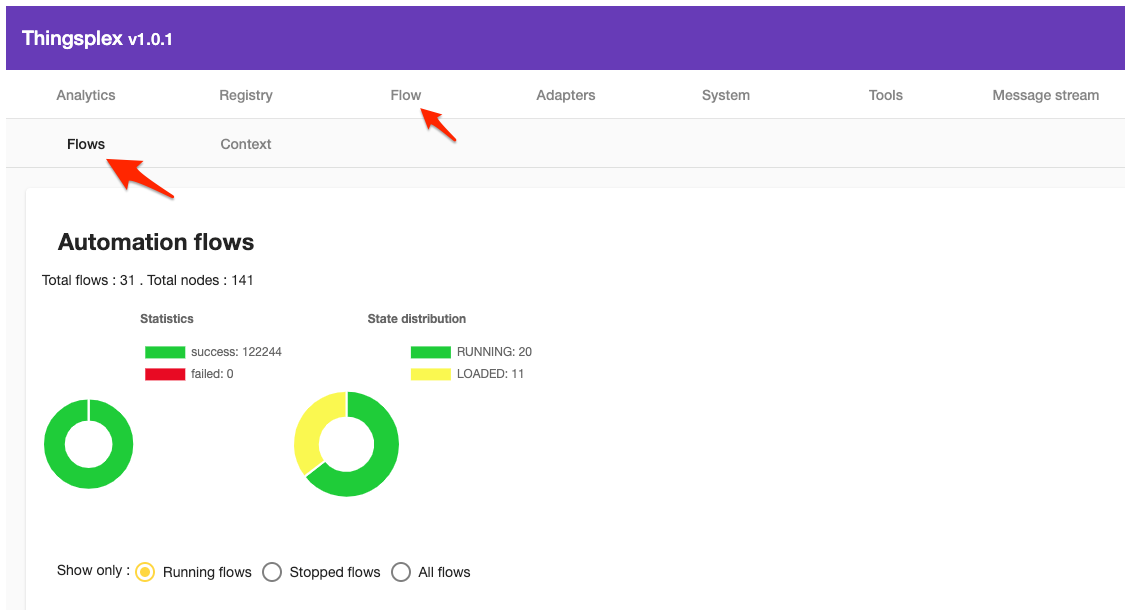Open the Analytics tab
Image resolution: width=1125 pixels, height=610 pixels.
tap(85, 95)
